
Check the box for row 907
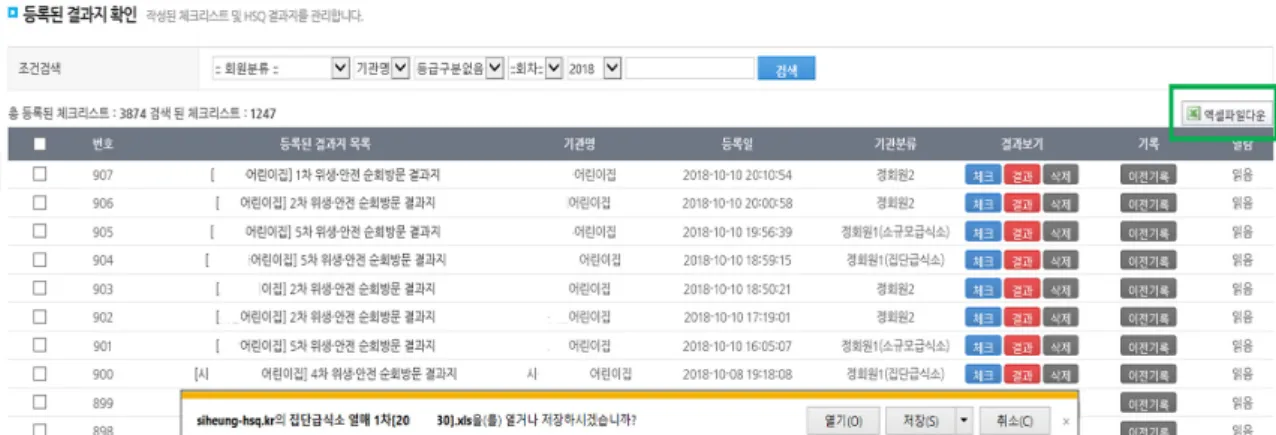tap(40, 174)
